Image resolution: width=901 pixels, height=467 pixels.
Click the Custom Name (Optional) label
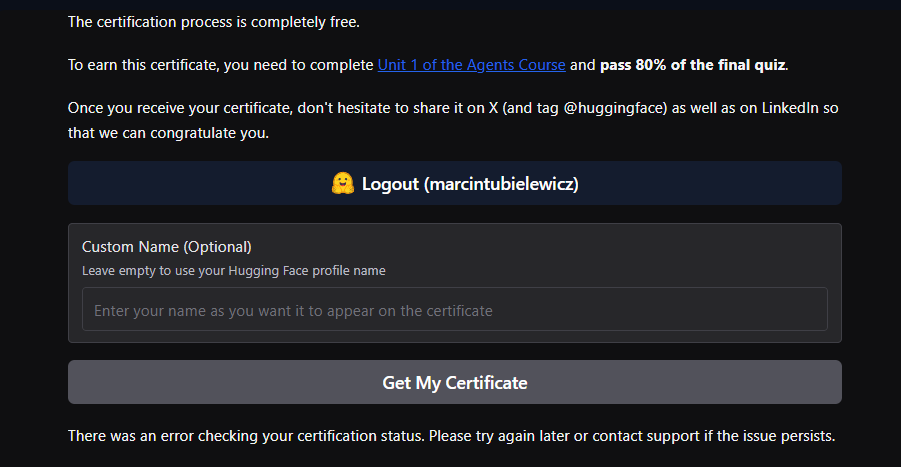point(167,247)
